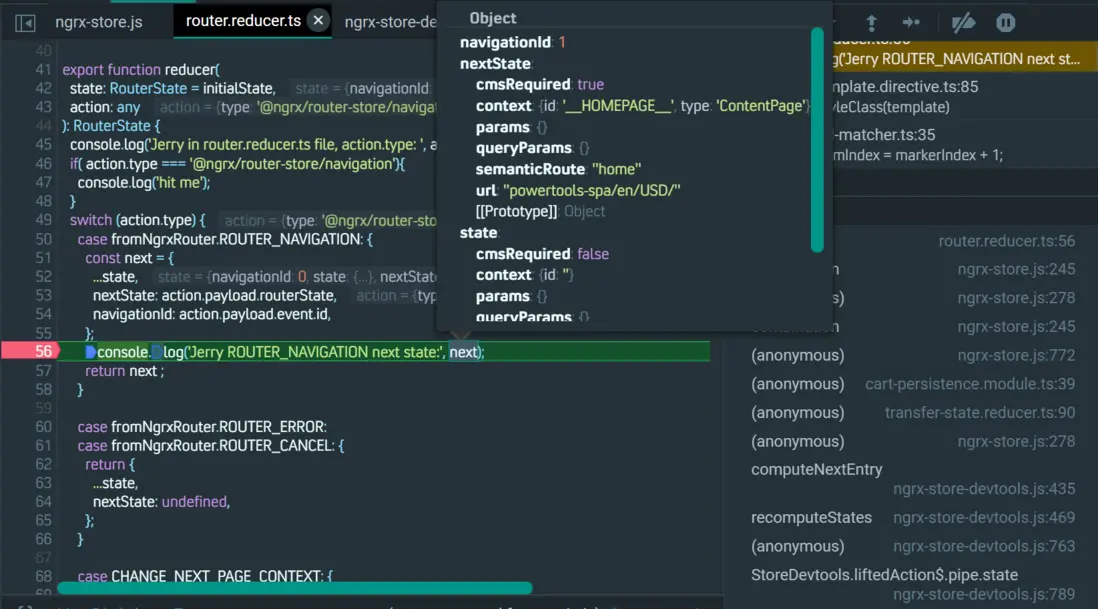The width and height of the screenshot is (1098, 609).
Task: Click the 'next' variable on line 56
Action: pos(463,352)
